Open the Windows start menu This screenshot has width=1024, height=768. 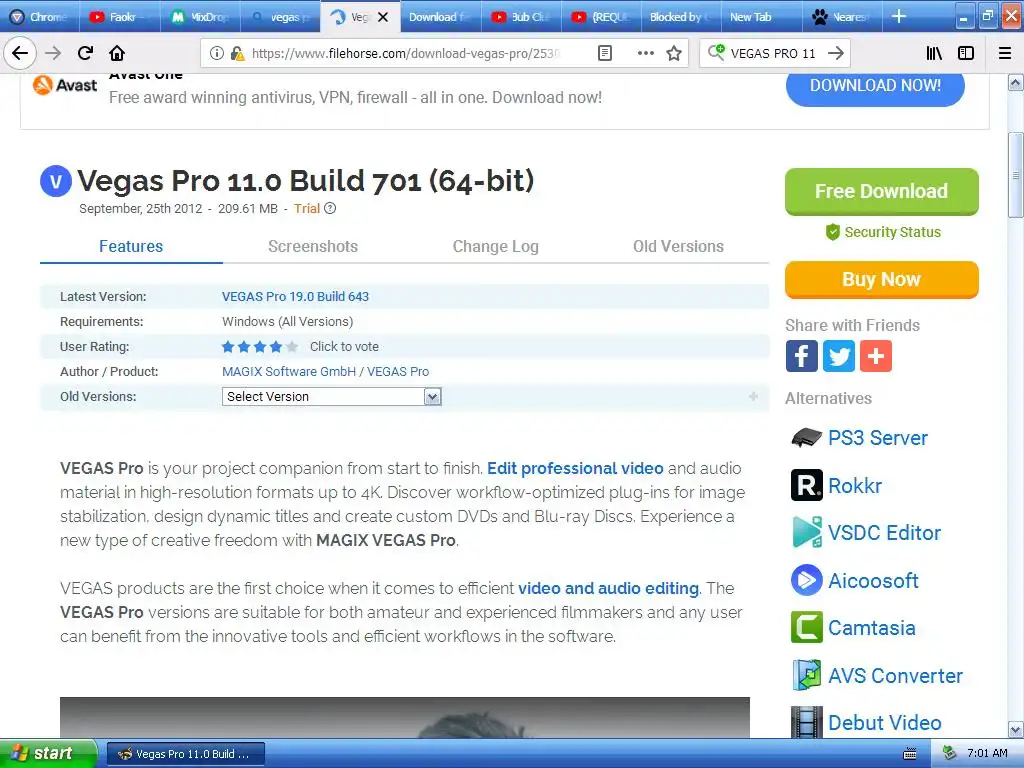tap(48, 754)
